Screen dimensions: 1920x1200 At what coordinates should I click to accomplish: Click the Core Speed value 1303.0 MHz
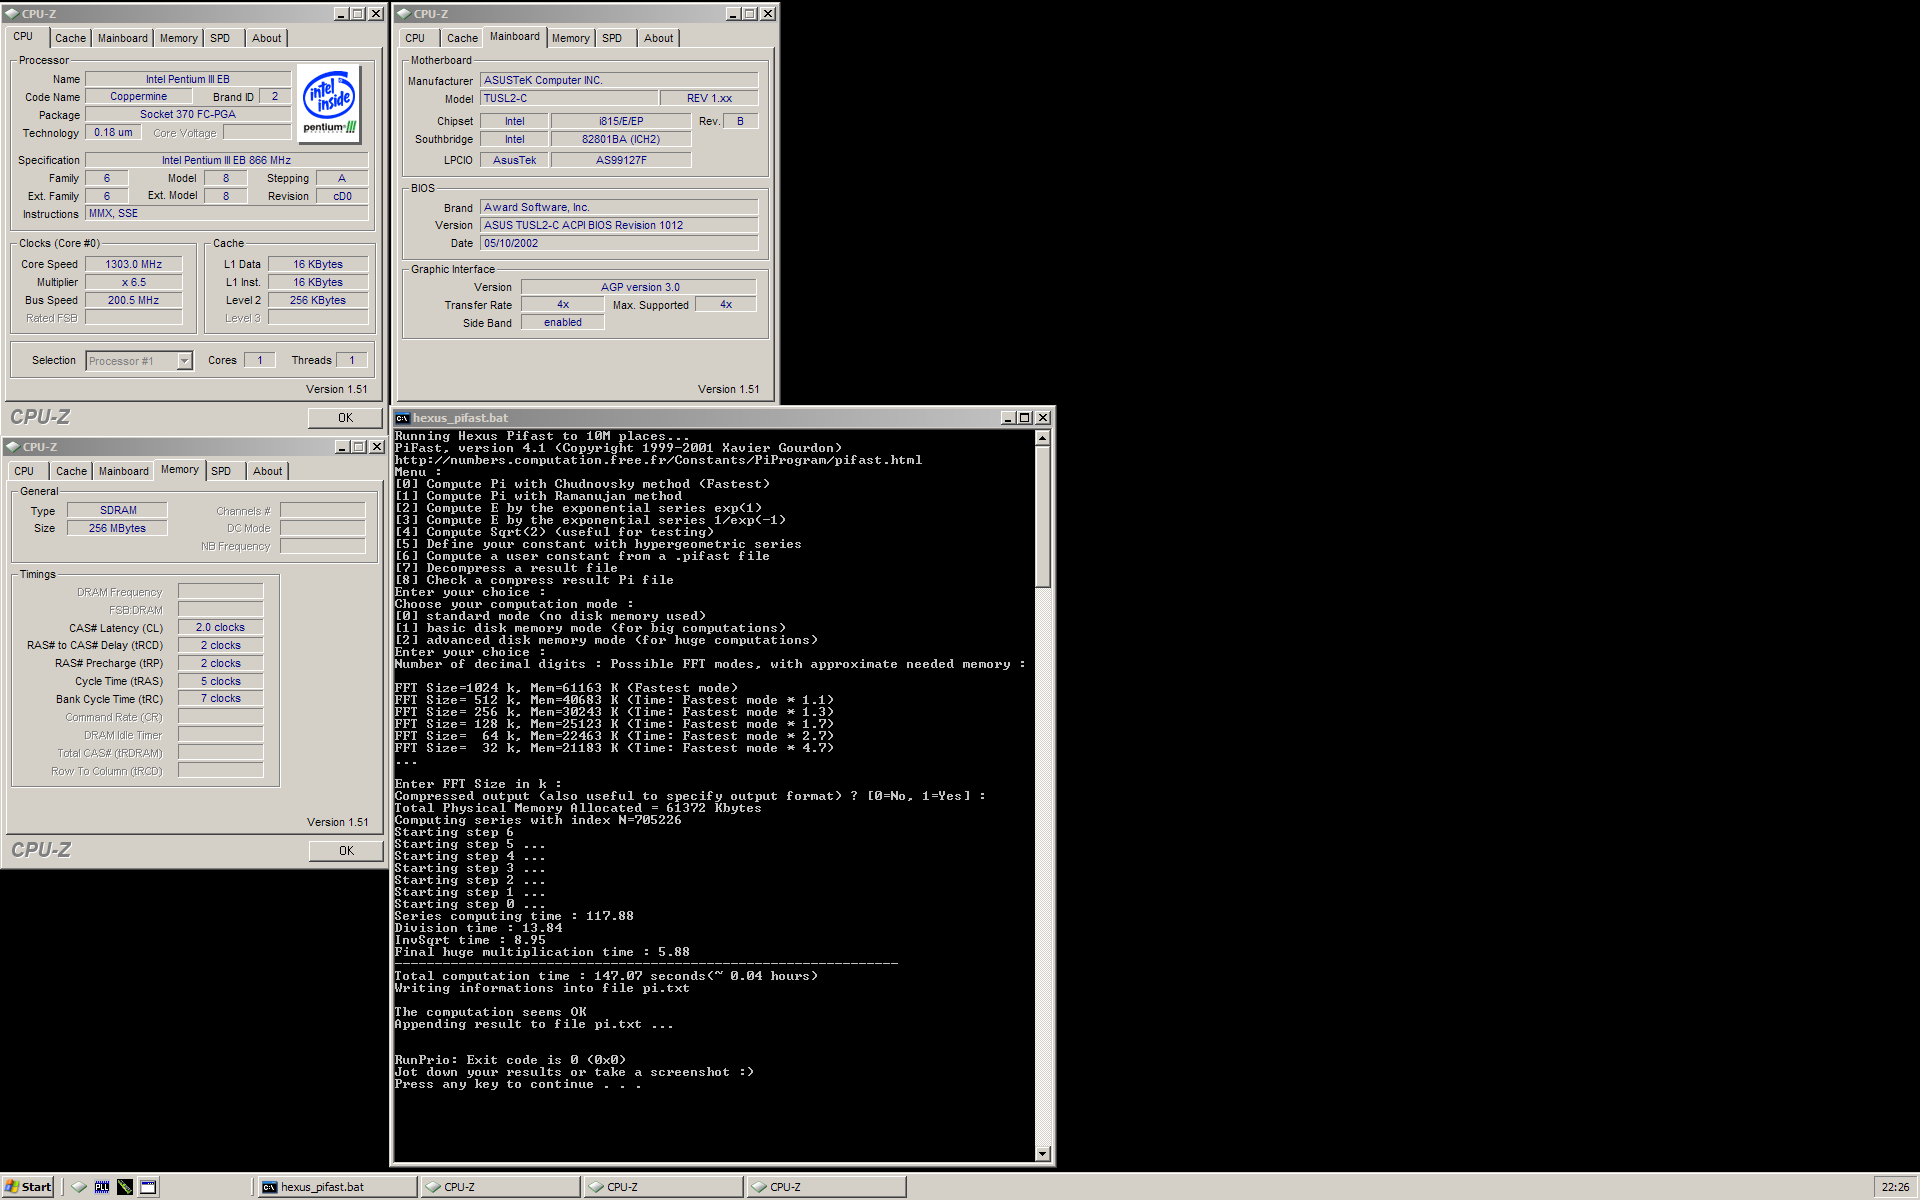[134, 264]
